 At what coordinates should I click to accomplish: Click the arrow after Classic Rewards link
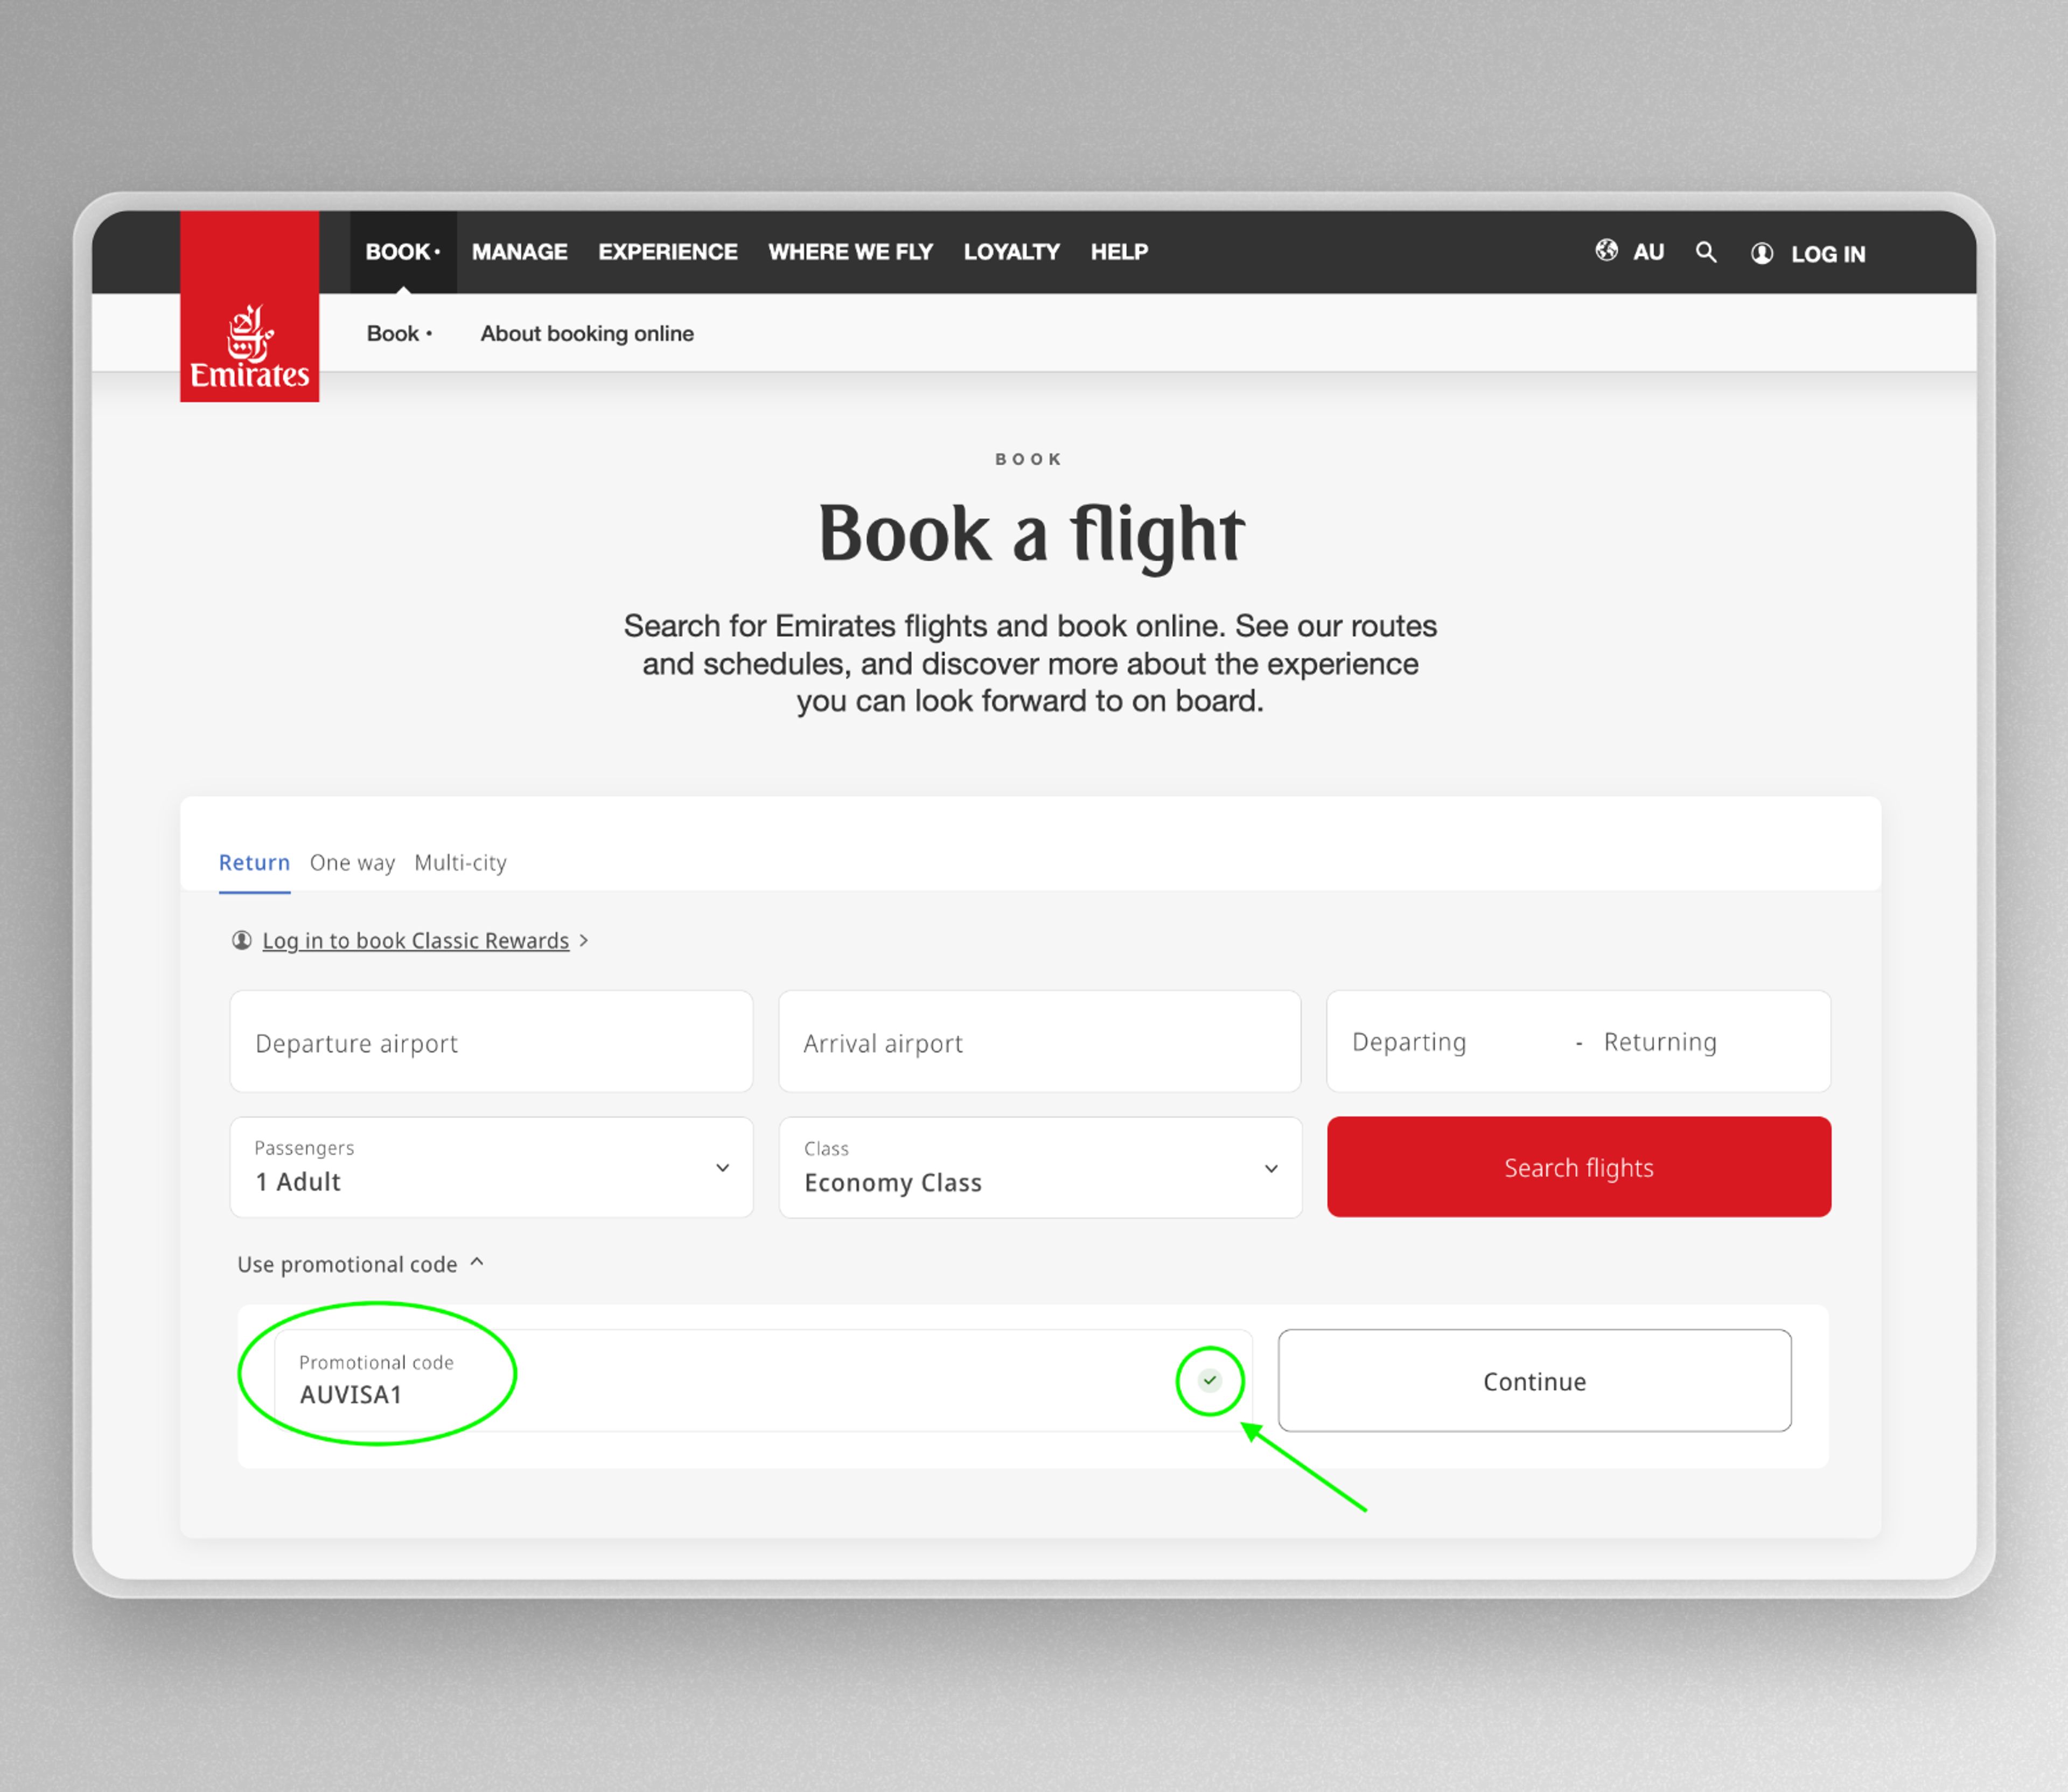[x=584, y=940]
